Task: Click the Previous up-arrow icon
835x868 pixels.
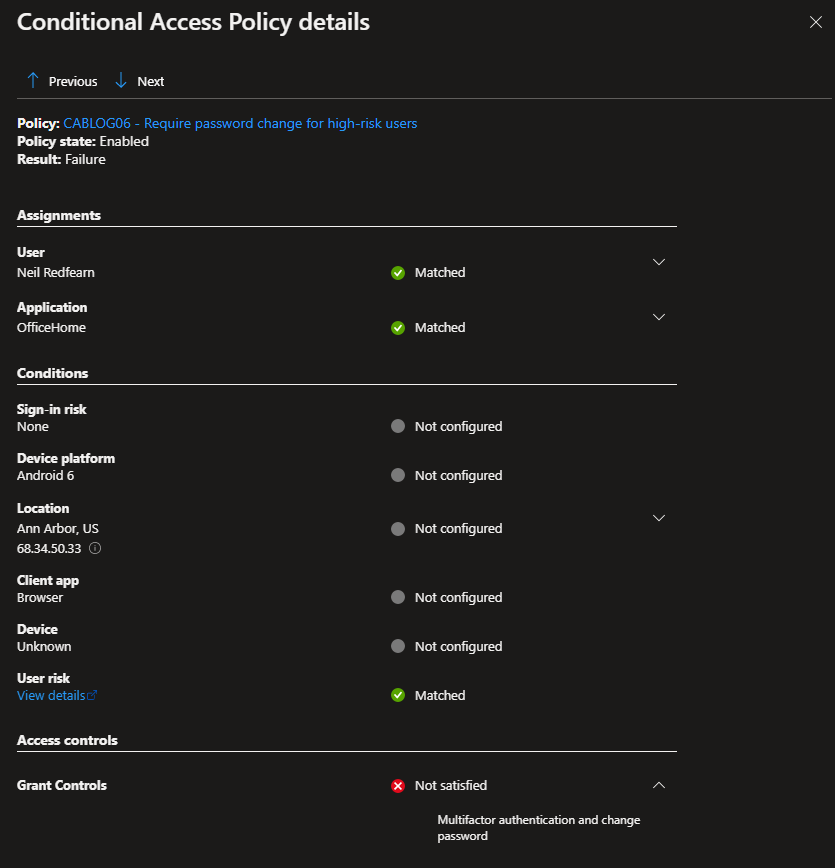Action: coord(33,81)
